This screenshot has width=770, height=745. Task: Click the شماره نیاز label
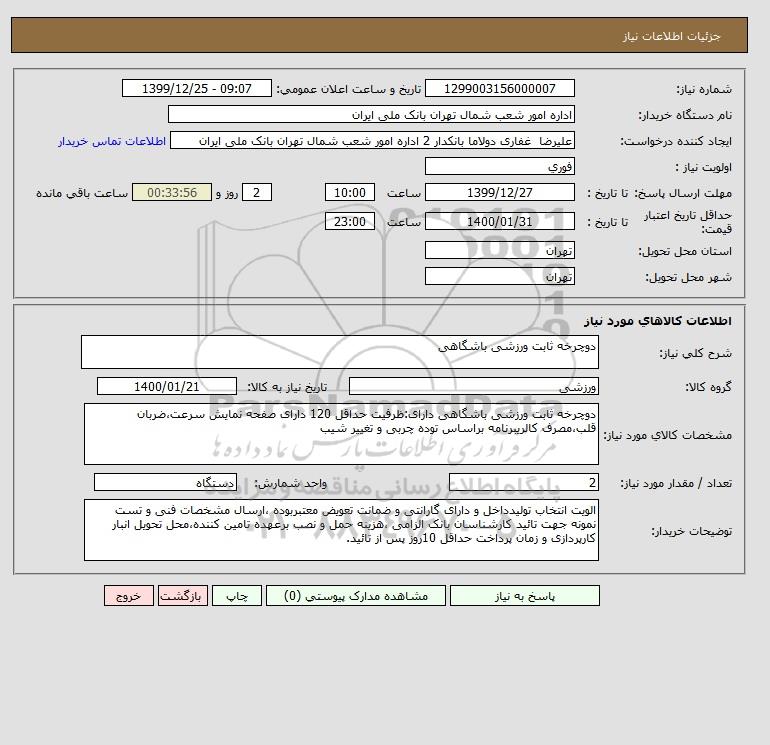pos(704,89)
